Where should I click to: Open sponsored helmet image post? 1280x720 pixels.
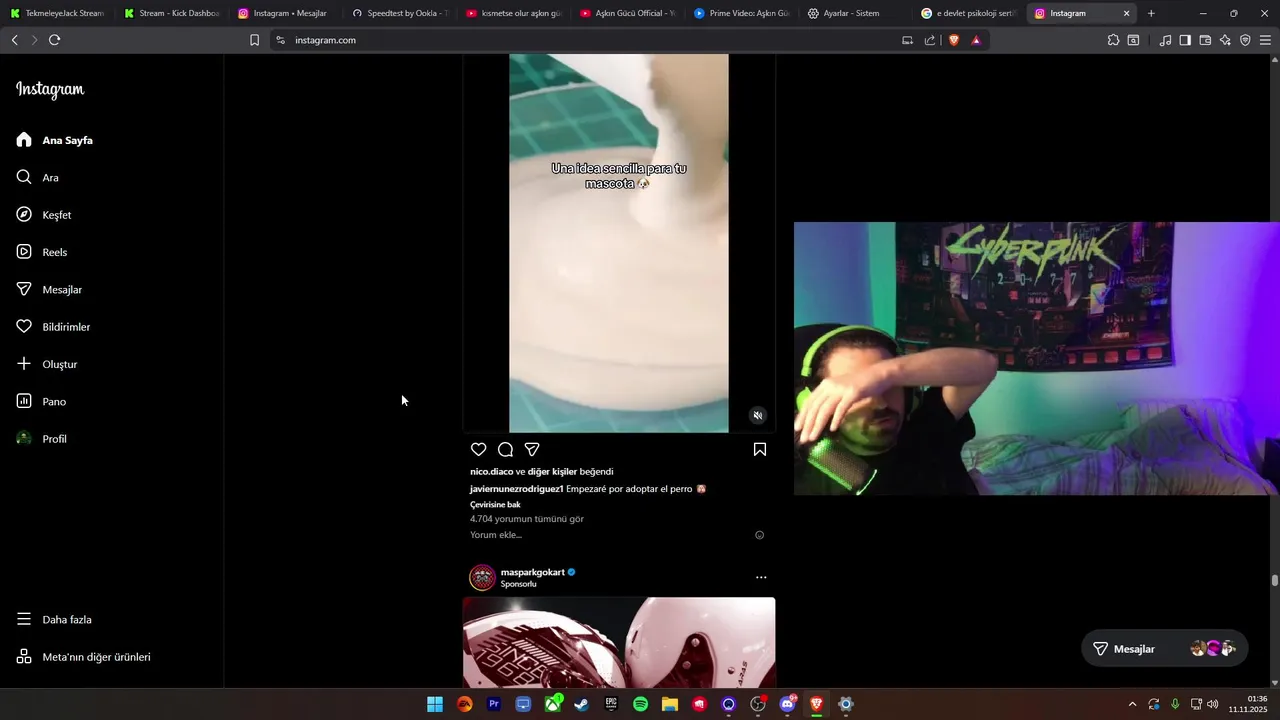[619, 642]
